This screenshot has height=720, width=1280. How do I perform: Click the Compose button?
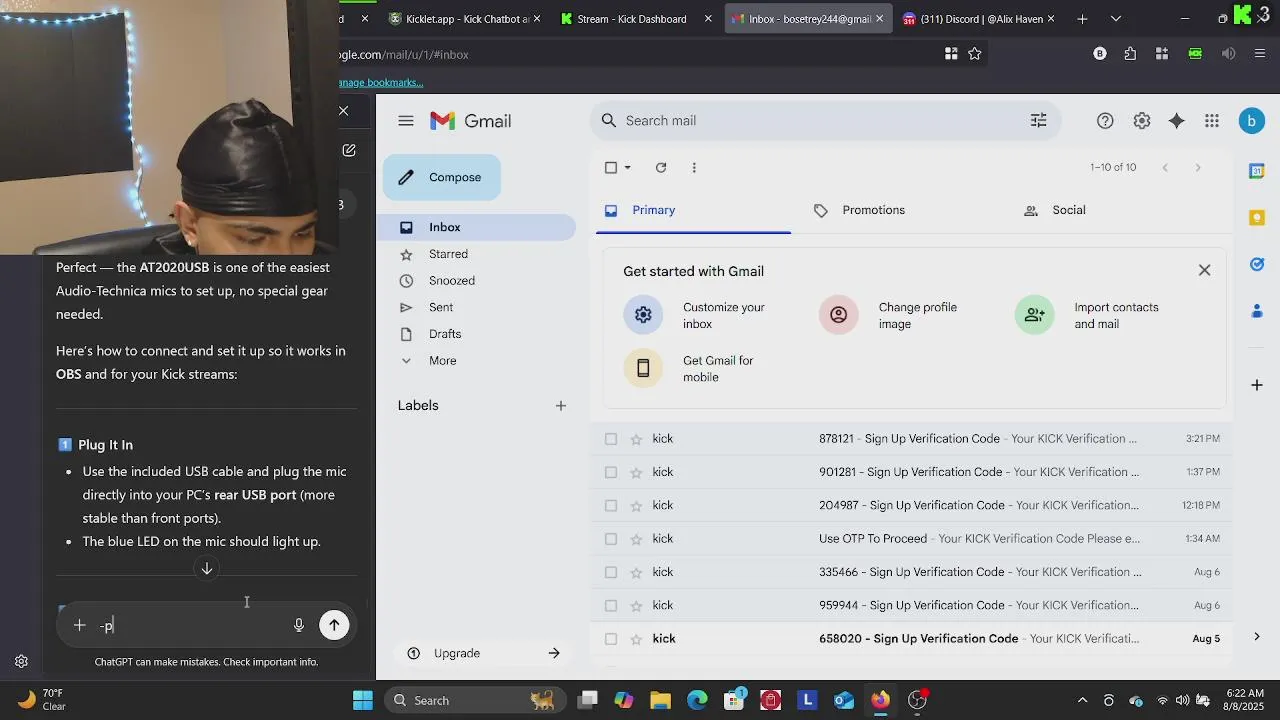coord(442,177)
